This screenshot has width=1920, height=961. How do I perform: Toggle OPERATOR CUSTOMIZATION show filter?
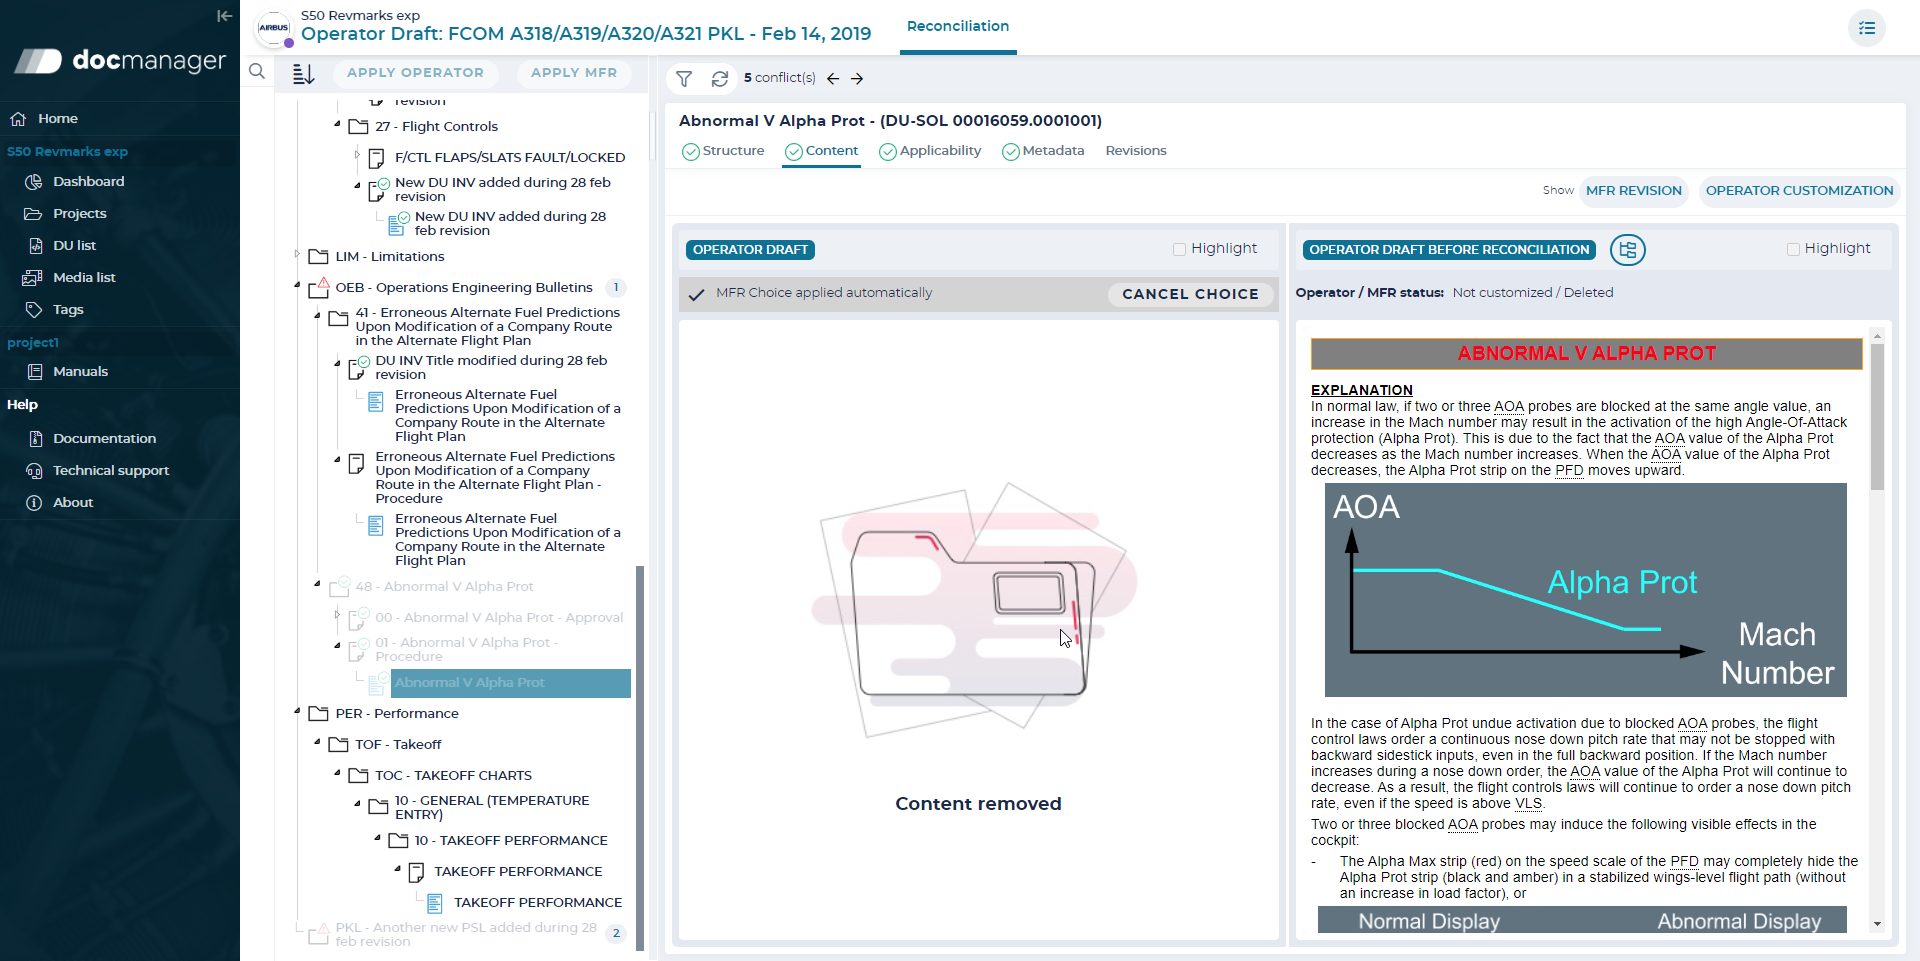pyautogui.click(x=1799, y=191)
